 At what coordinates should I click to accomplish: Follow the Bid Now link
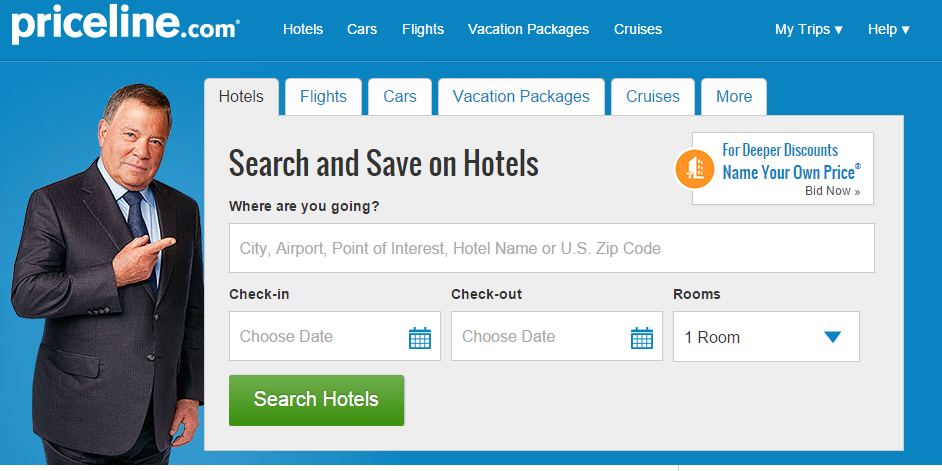pyautogui.click(x=833, y=191)
